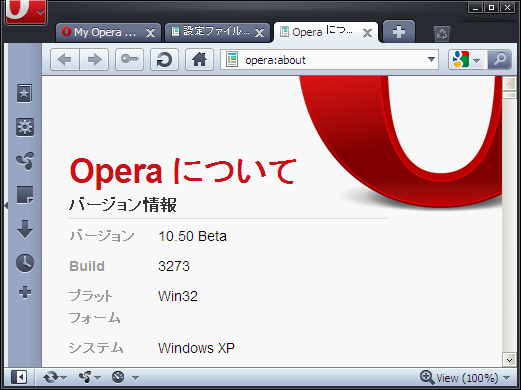521x390 pixels.
Task: Go back to the previous page
Action: (x=65, y=60)
